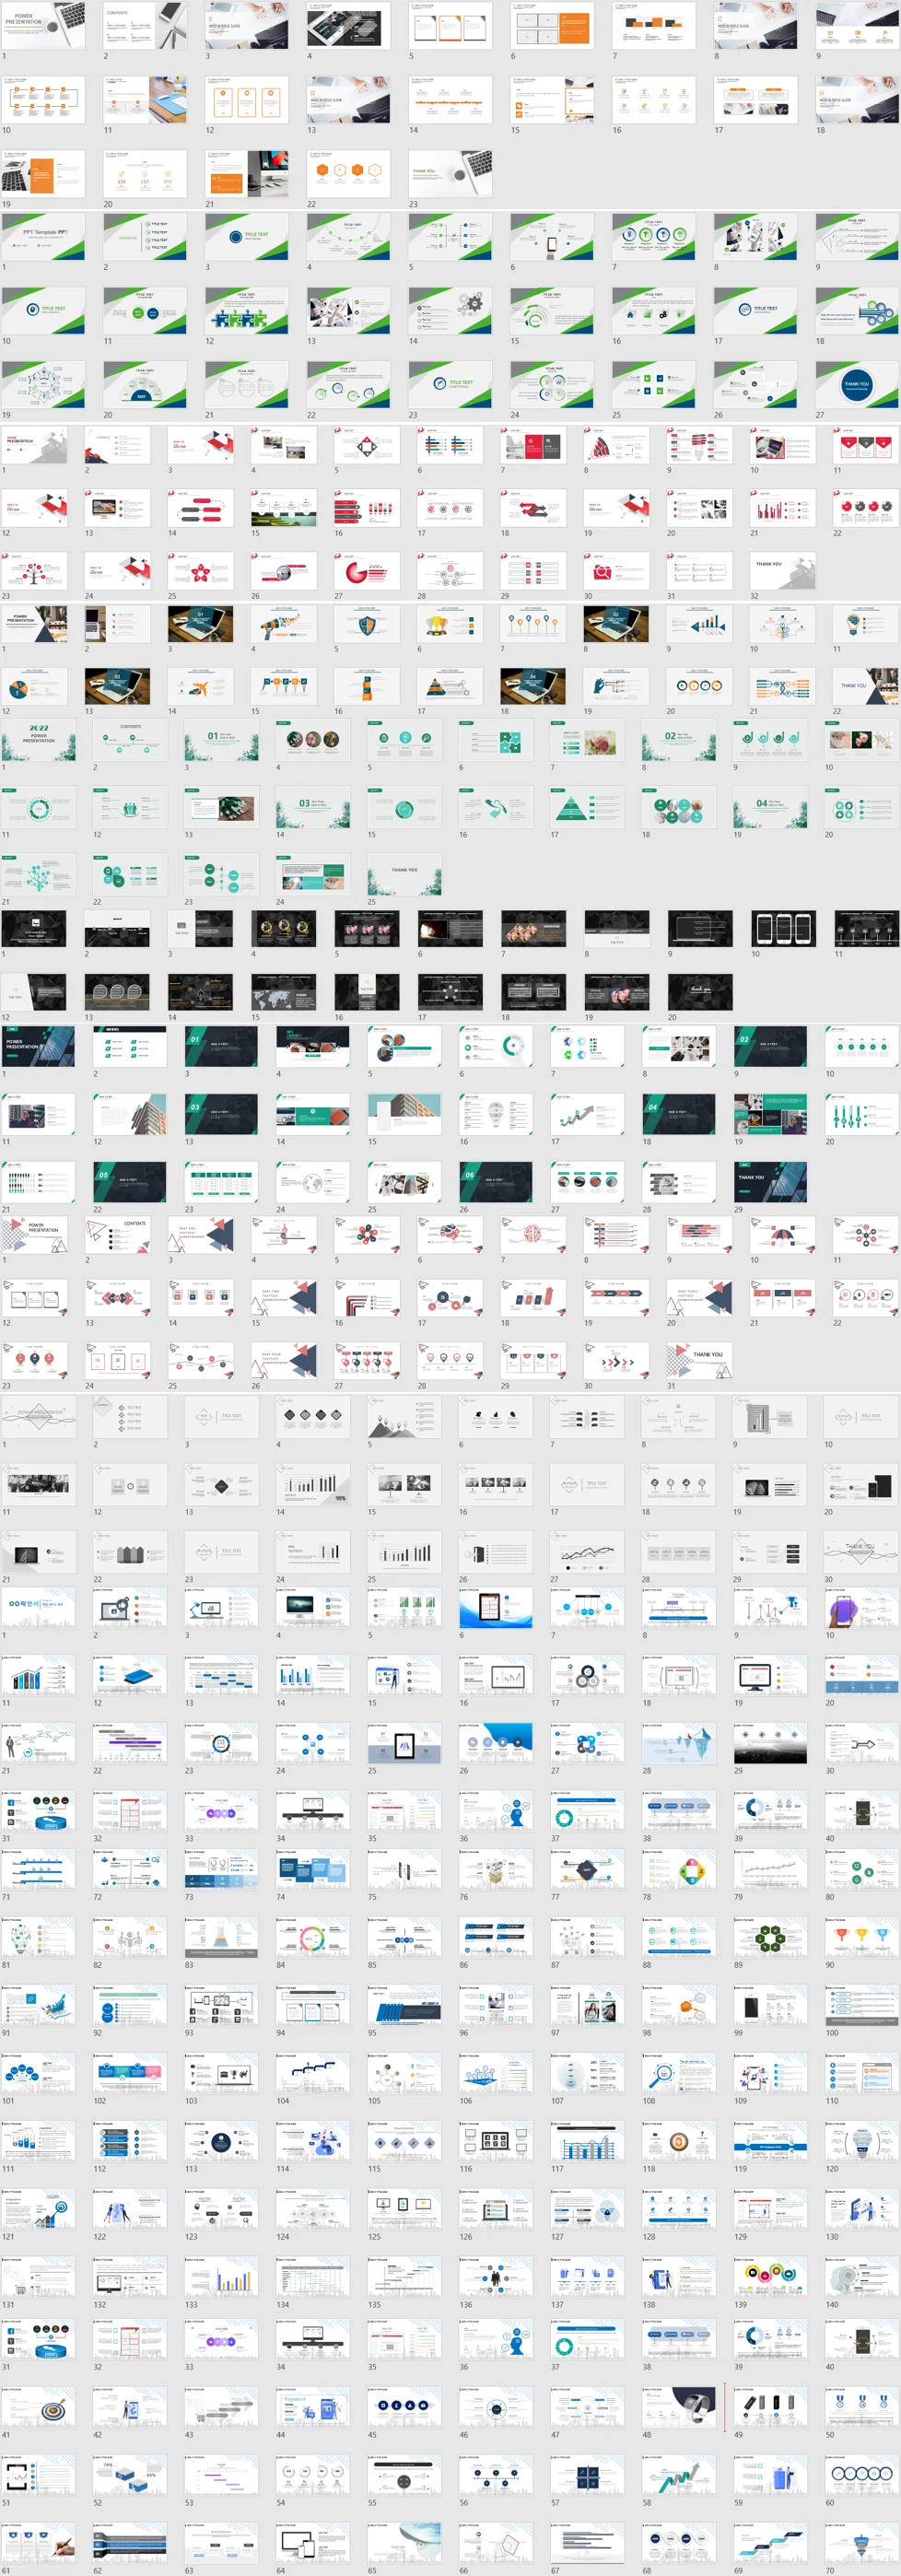Select the teal donut chart slide 6
901x2576 pixels.
pyautogui.click(x=496, y=1046)
